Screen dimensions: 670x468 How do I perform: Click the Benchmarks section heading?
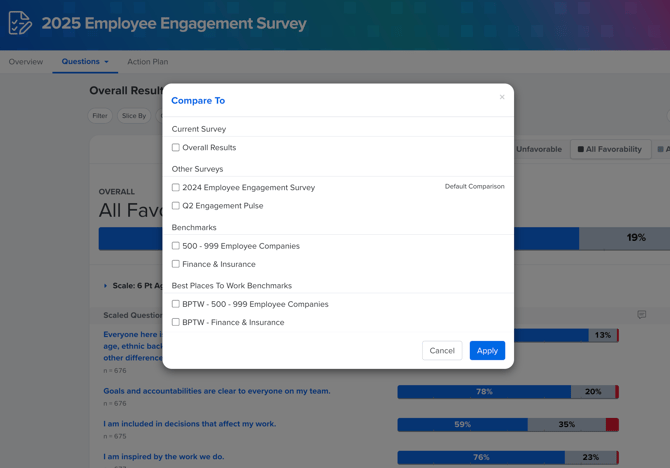[x=194, y=227]
